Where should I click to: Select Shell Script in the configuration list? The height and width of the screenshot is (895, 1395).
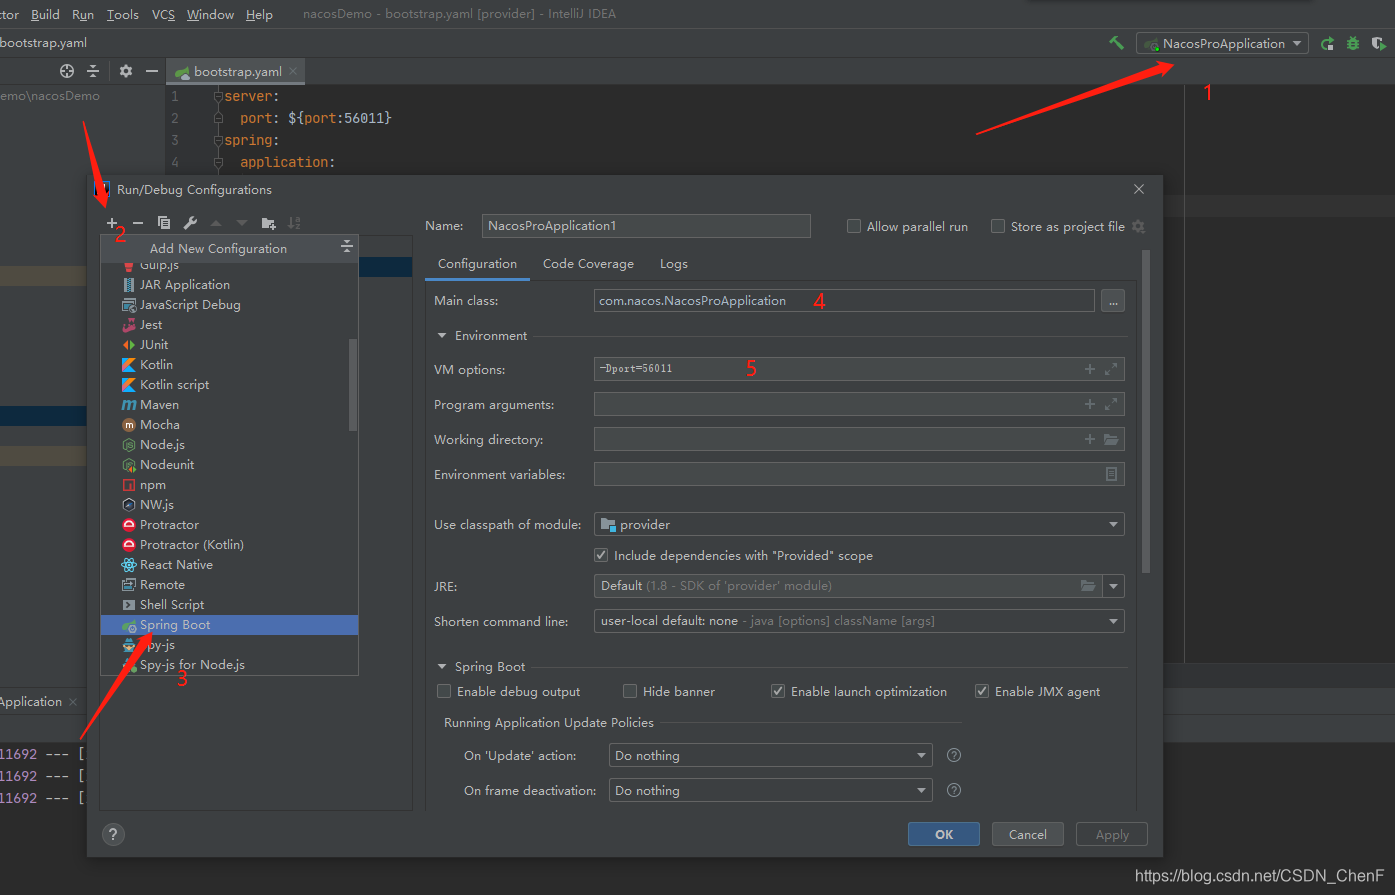(229, 605)
